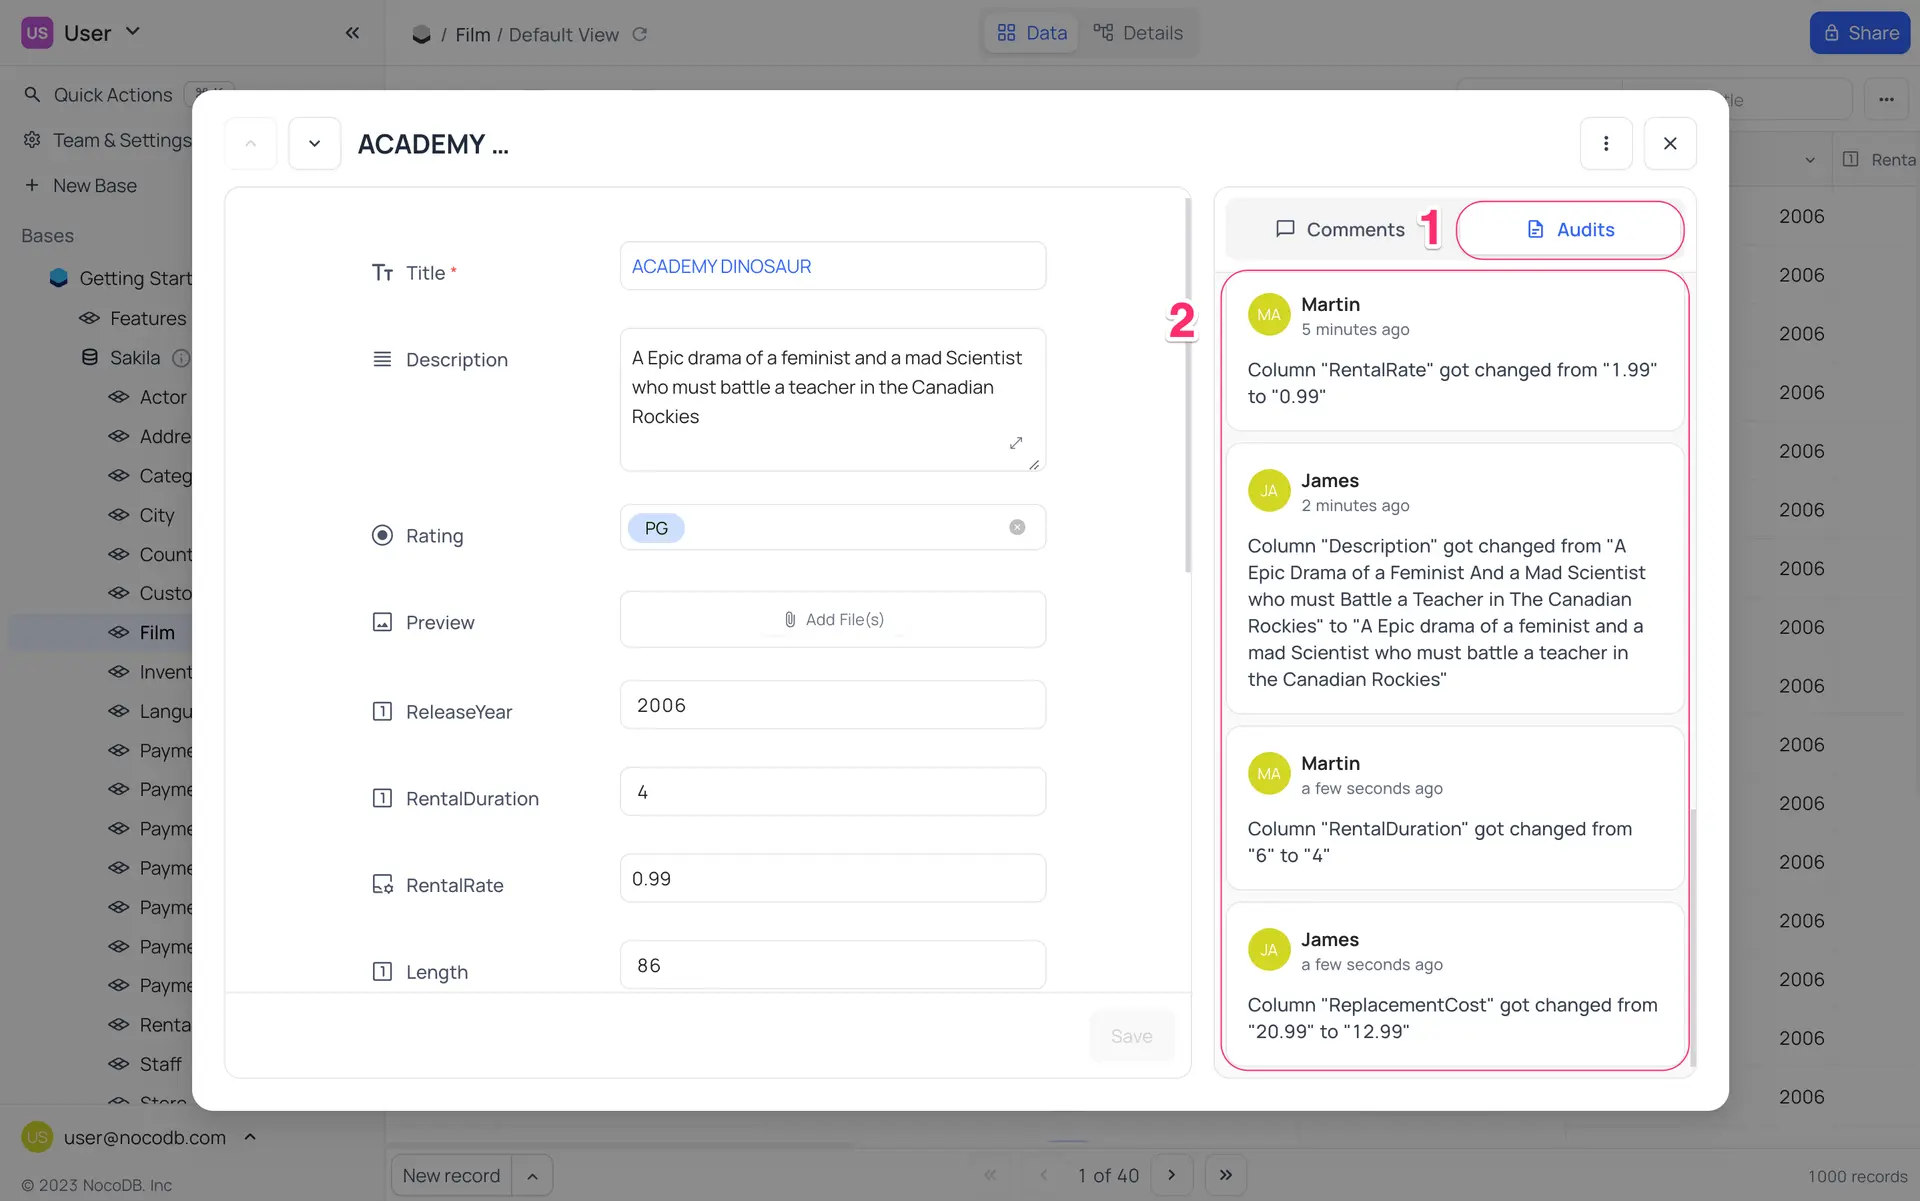Click the info icon next to Sakila
Image resolution: width=1920 pixels, height=1201 pixels.
click(x=181, y=357)
